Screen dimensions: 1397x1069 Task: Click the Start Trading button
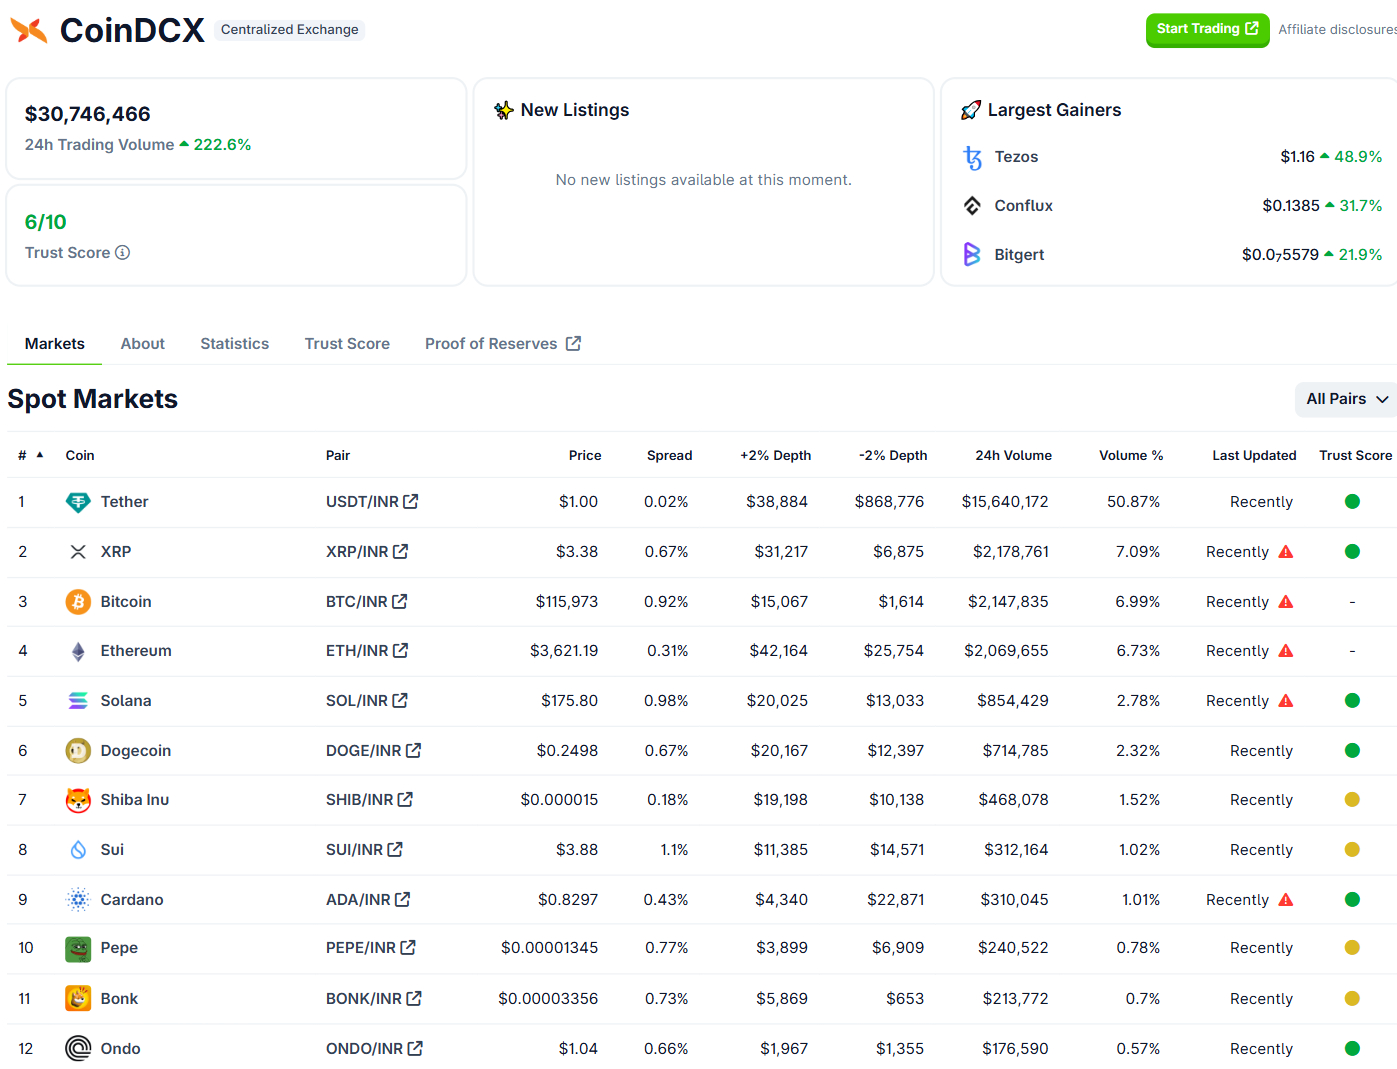(x=1207, y=30)
